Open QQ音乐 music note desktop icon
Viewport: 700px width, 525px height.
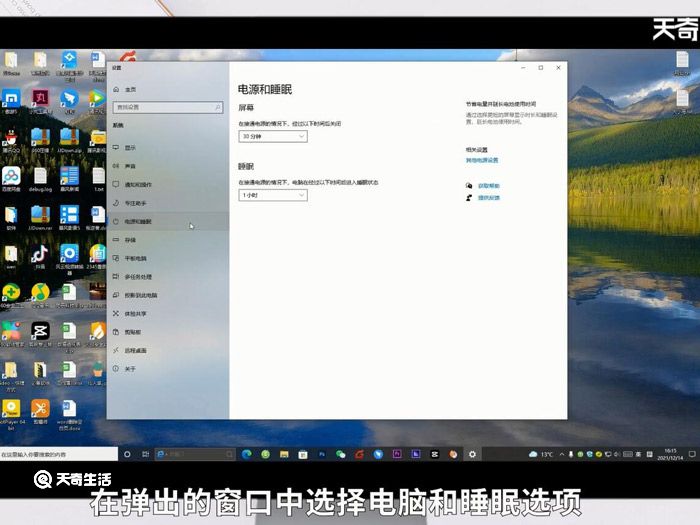(40, 296)
